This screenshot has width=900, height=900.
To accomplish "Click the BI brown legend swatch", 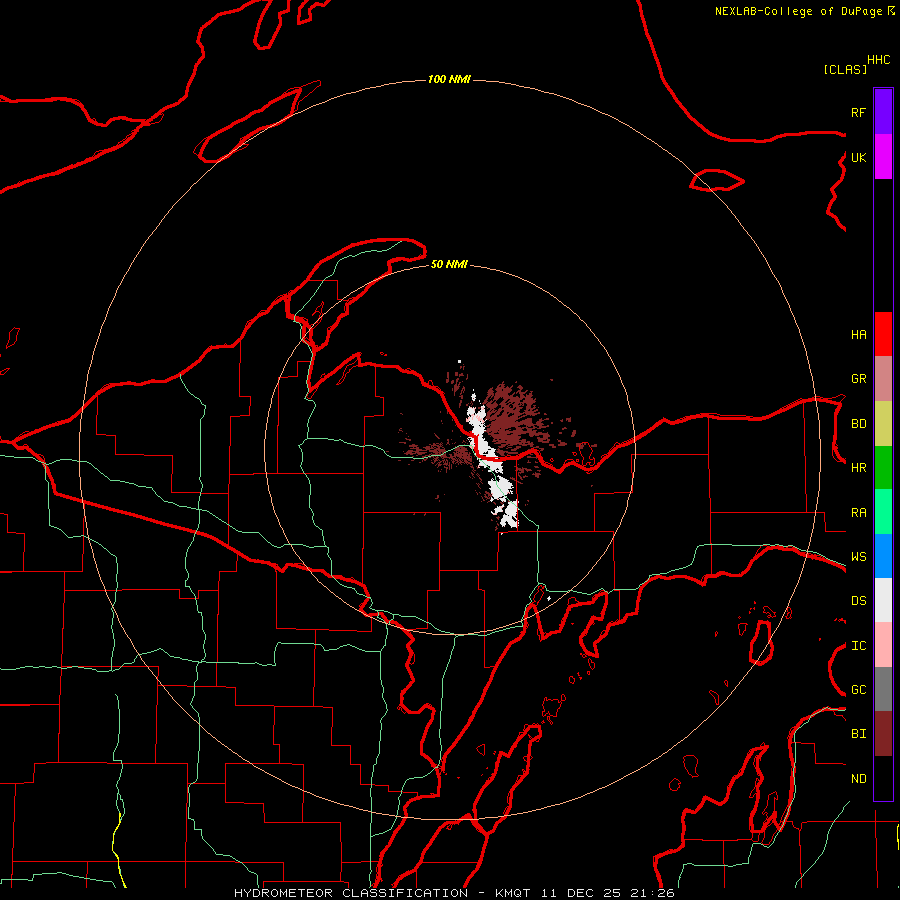I will click(883, 734).
